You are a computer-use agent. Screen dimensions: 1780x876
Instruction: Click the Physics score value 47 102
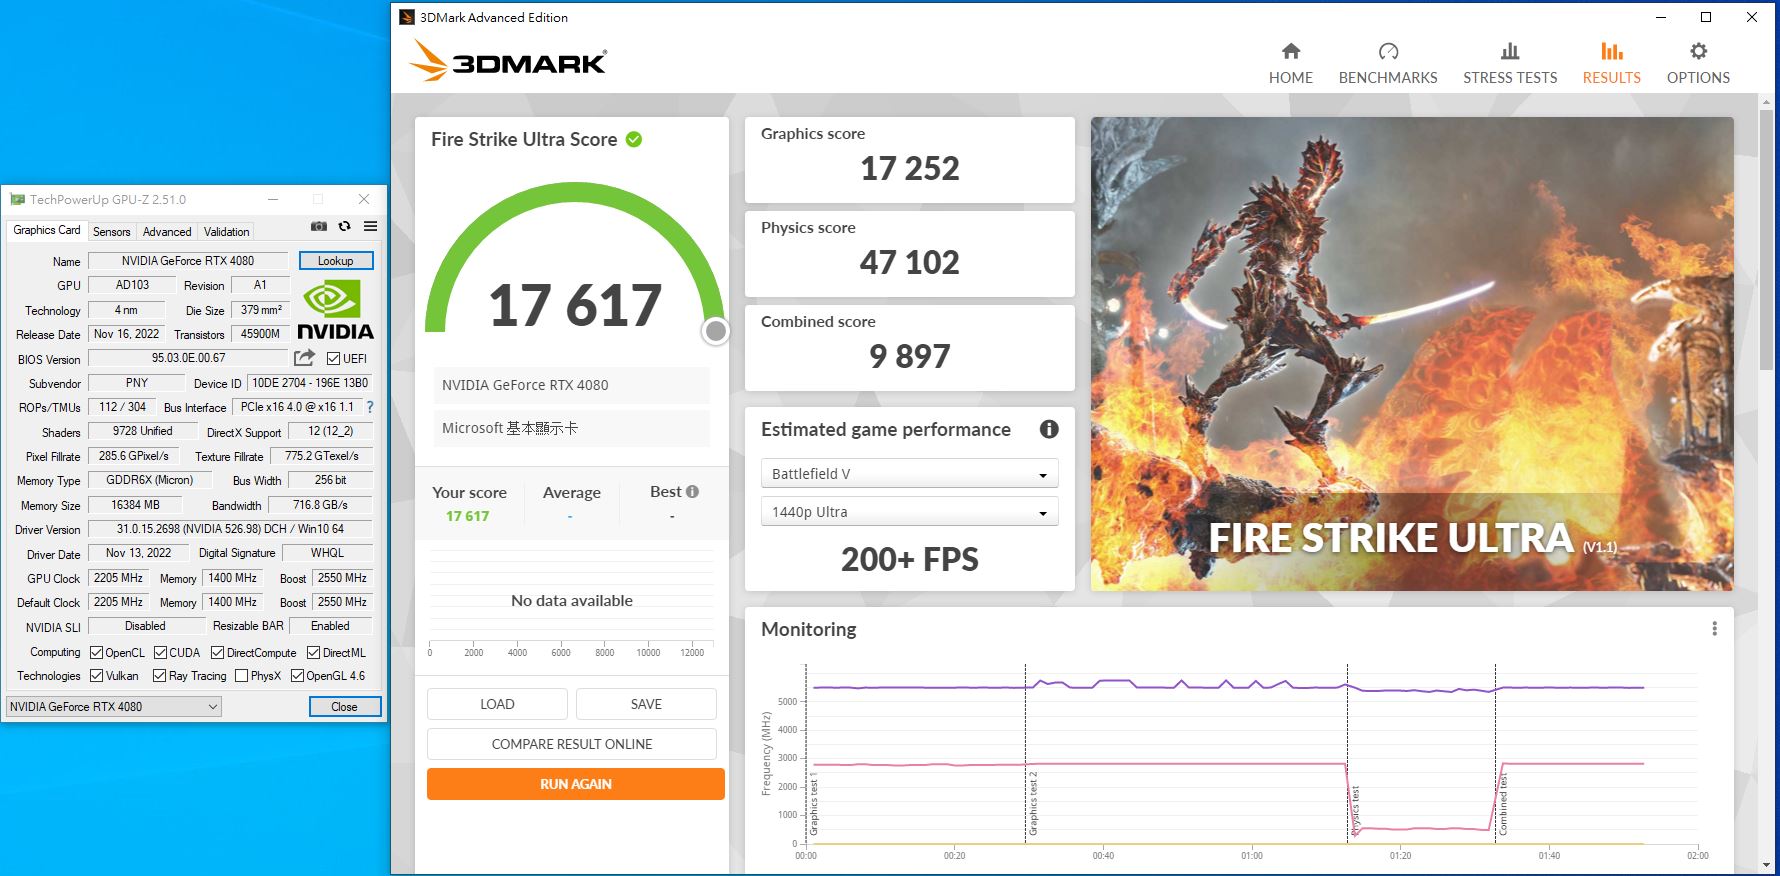coord(909,262)
